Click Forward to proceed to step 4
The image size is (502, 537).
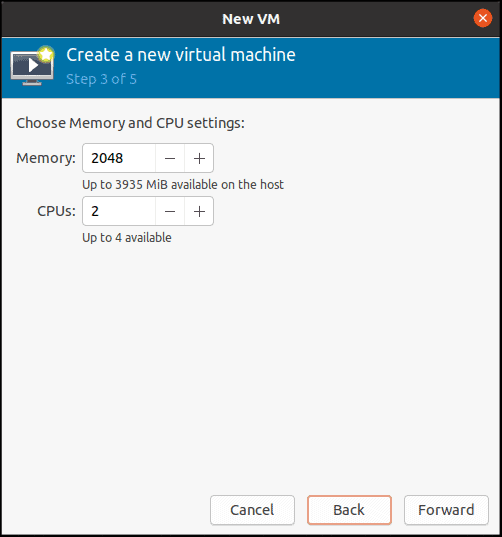pos(446,510)
